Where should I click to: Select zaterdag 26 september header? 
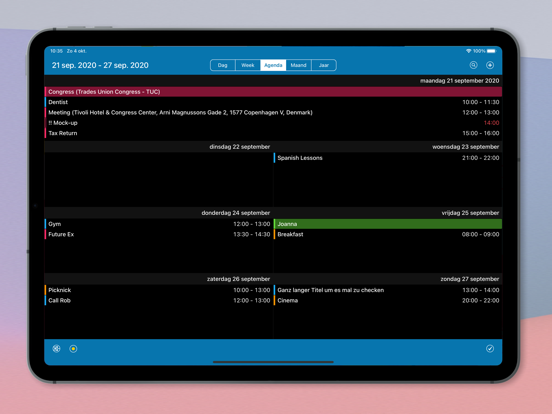(238, 279)
